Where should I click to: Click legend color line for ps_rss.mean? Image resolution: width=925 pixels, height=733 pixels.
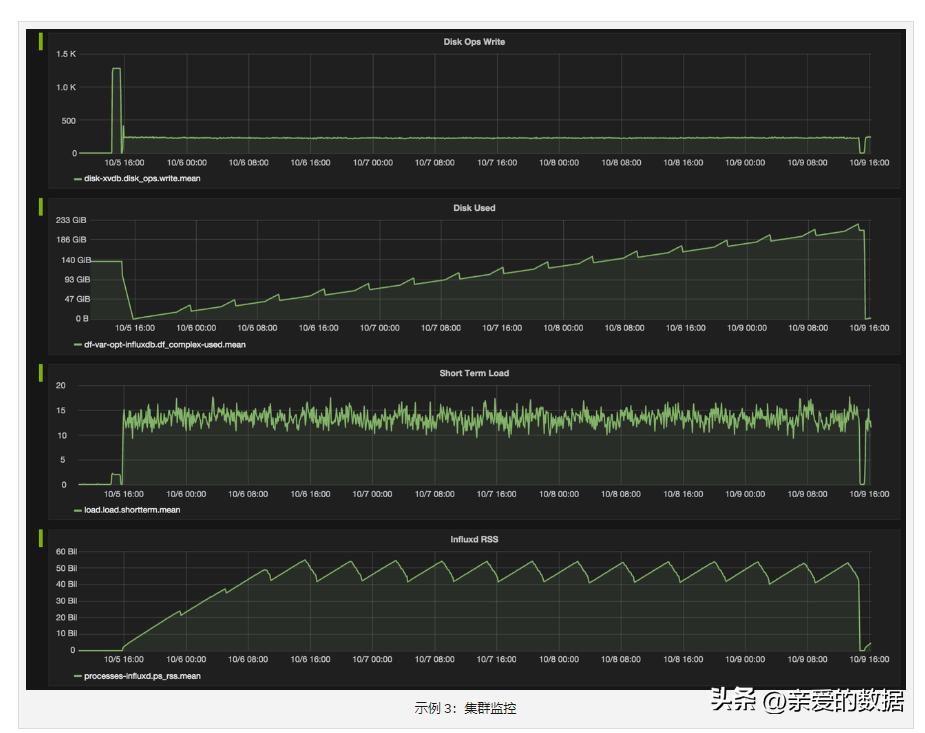pyautogui.click(x=77, y=677)
